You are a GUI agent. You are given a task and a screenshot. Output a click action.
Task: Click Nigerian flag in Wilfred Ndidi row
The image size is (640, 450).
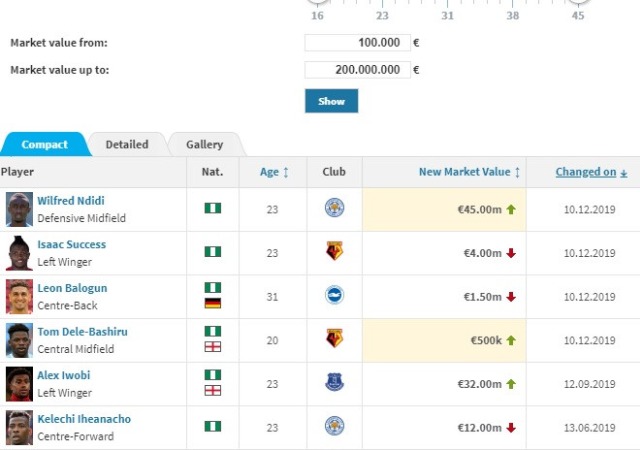click(x=212, y=208)
